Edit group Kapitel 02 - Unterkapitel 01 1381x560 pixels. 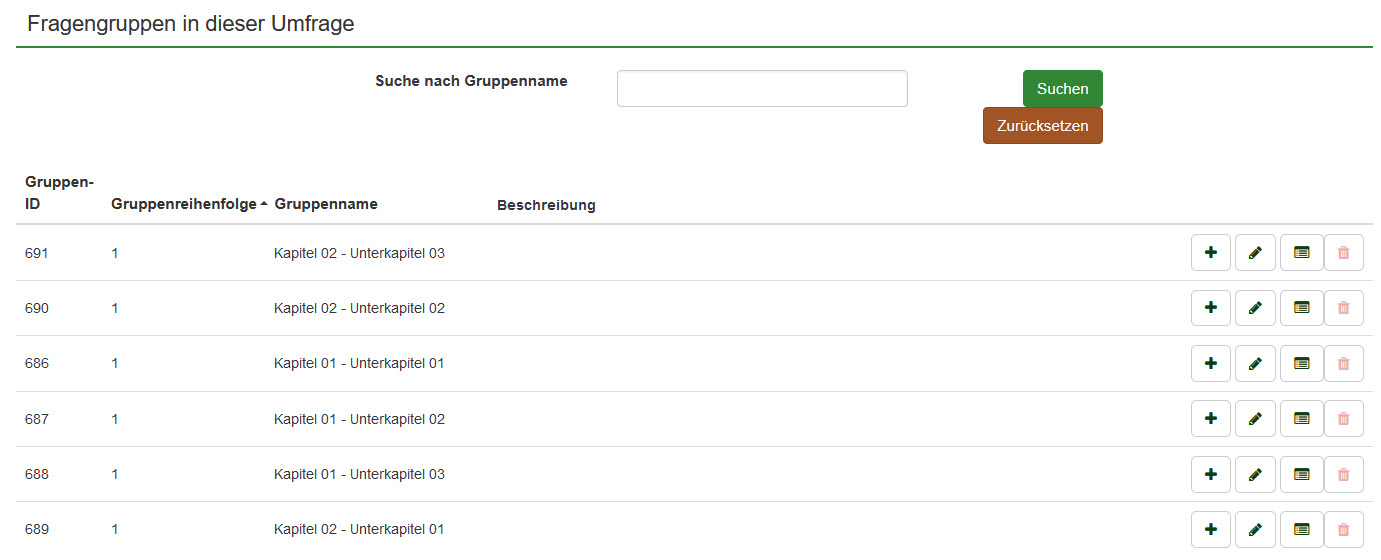coord(1255,529)
